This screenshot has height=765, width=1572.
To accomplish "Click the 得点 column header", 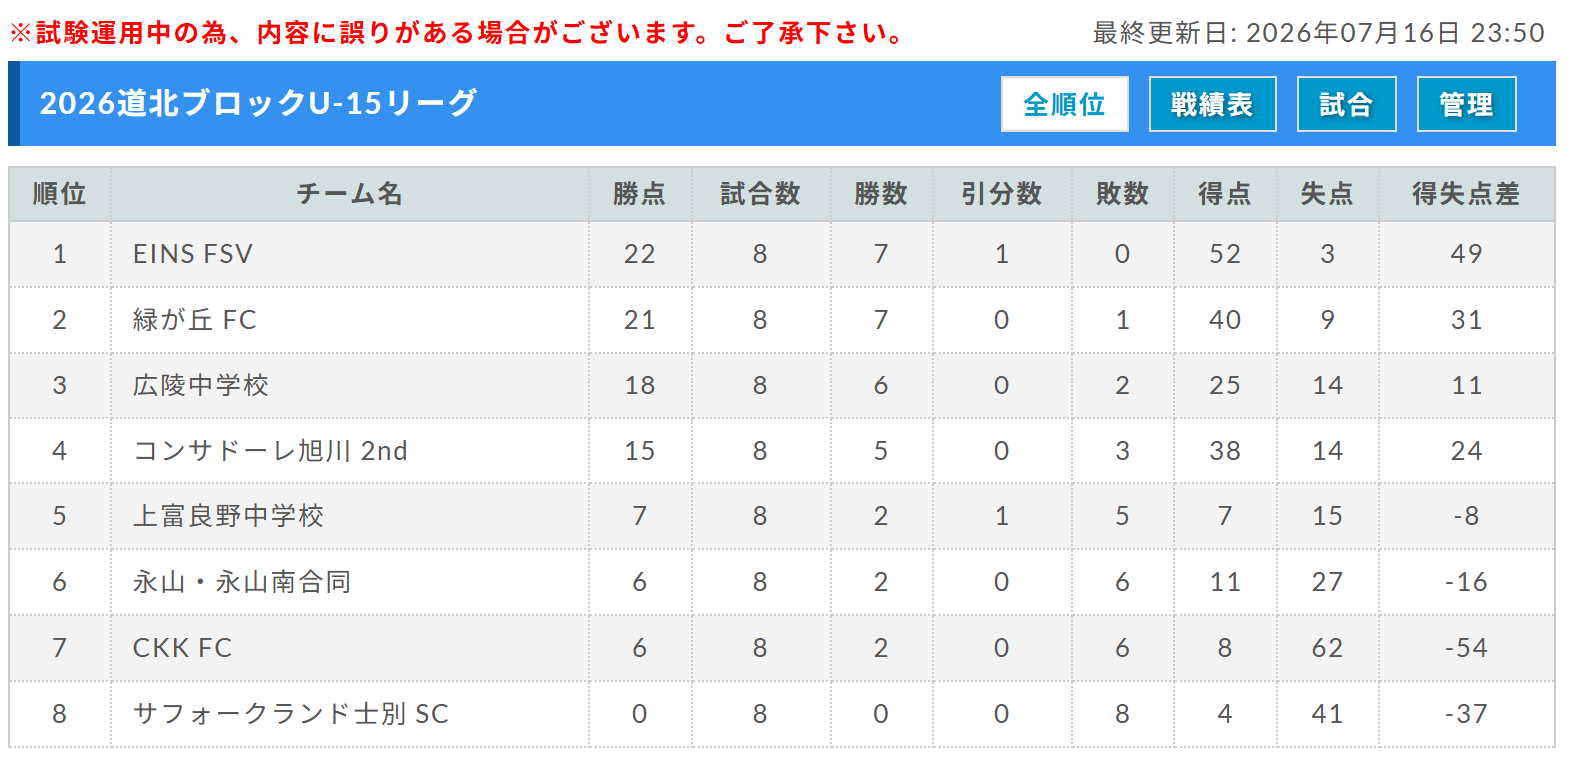I will coord(1225,194).
